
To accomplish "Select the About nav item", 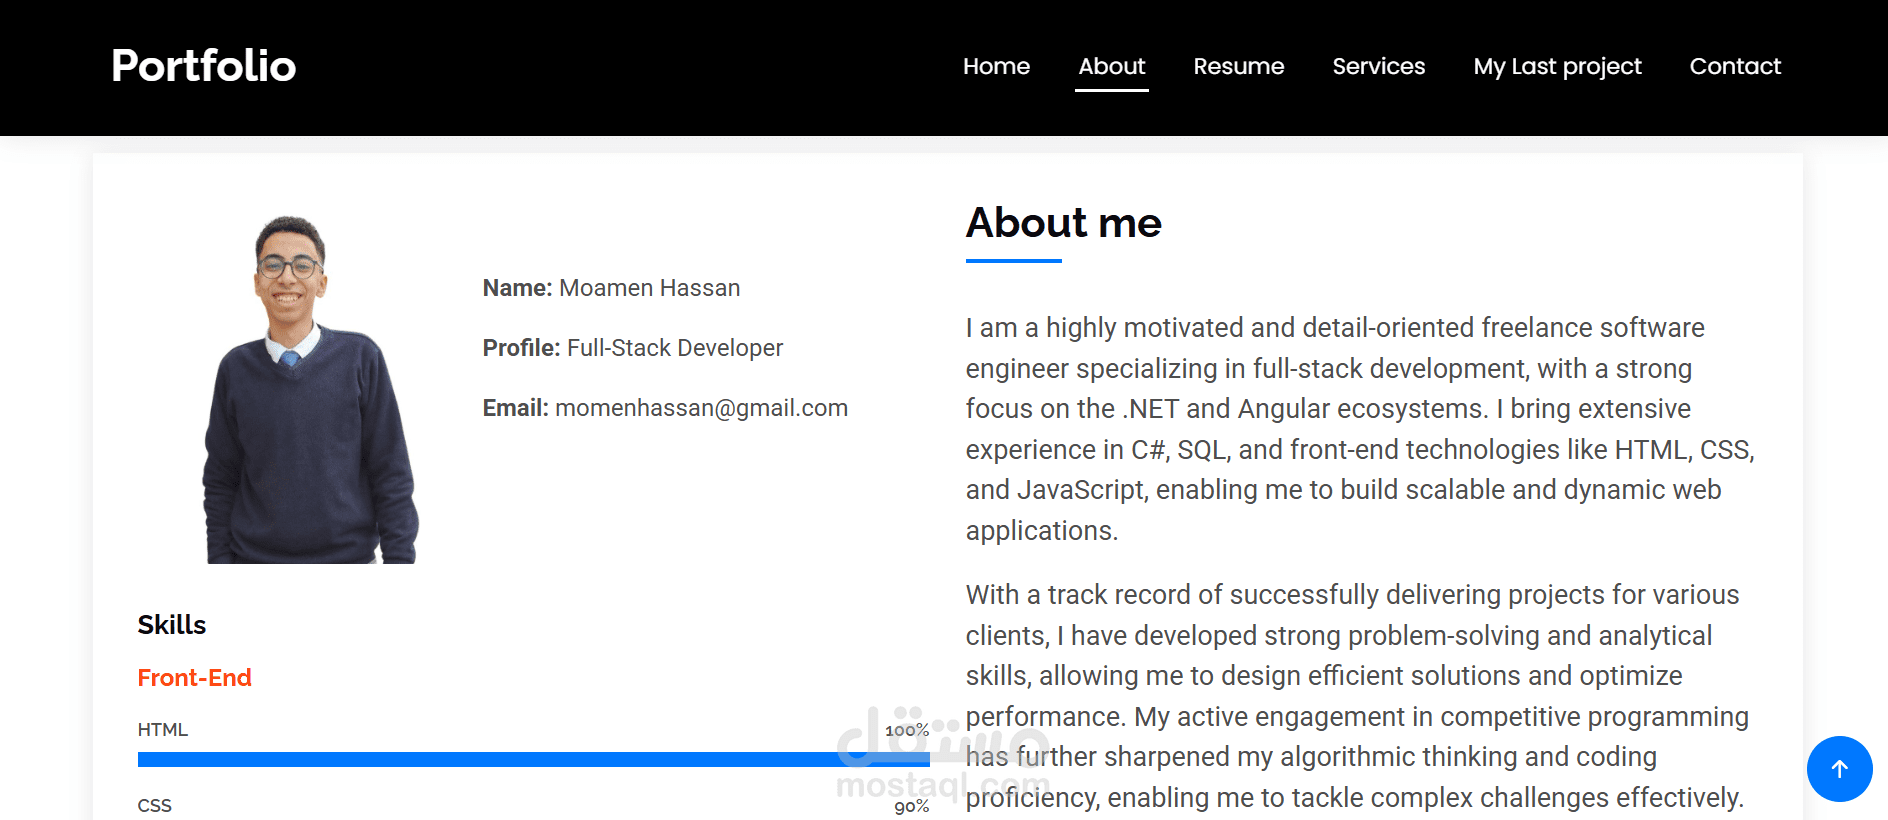I will point(1111,67).
